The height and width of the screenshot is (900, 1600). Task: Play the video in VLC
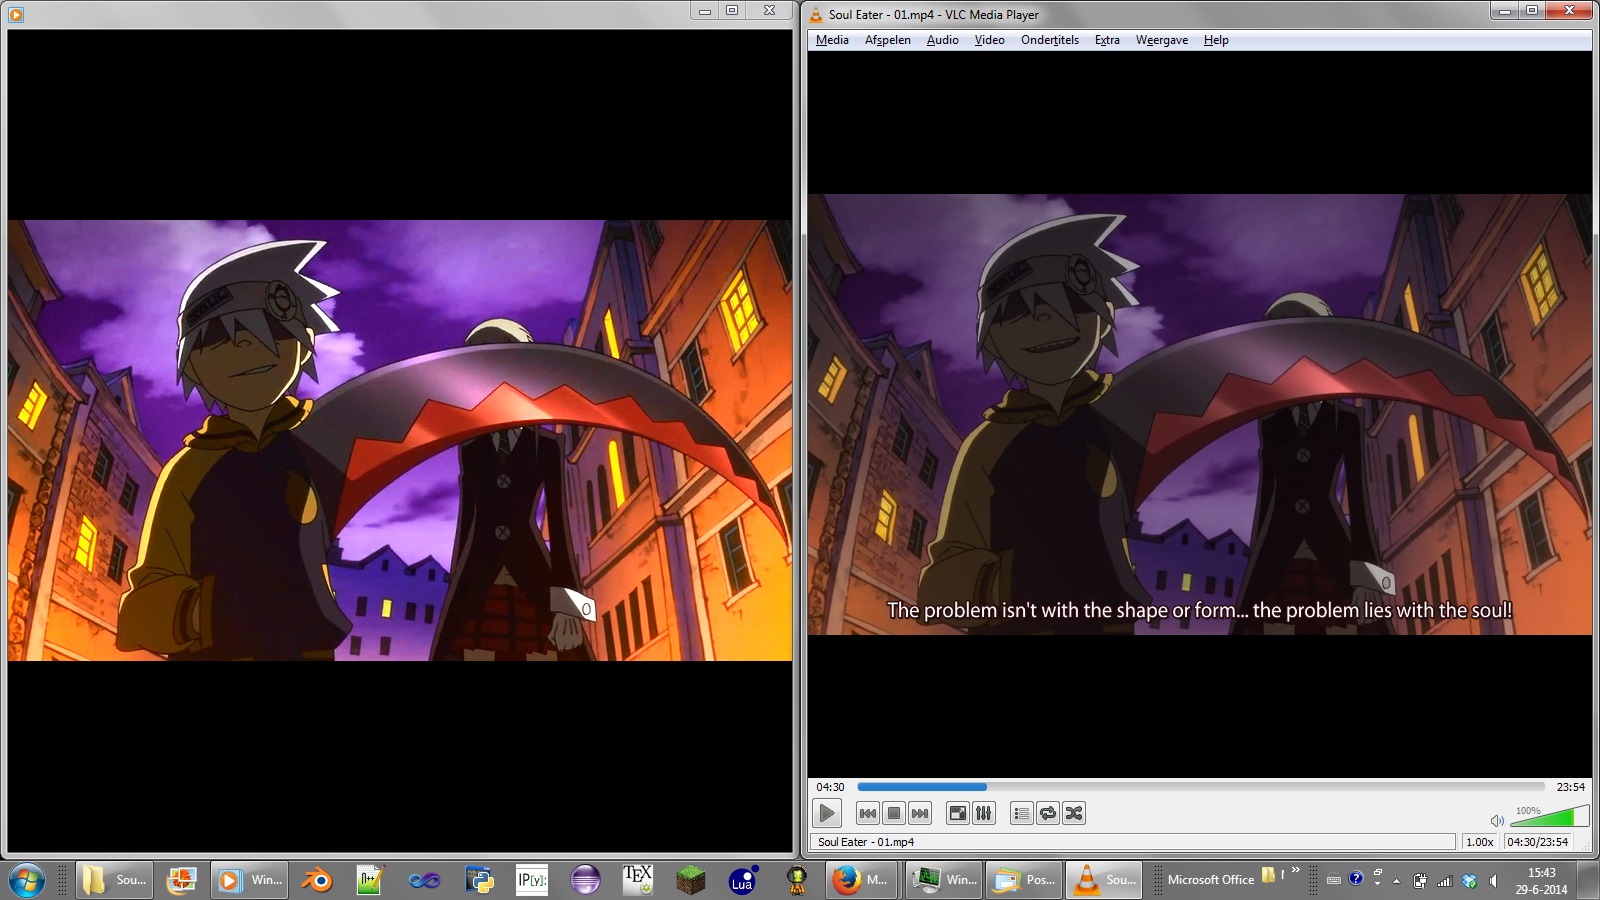click(827, 813)
